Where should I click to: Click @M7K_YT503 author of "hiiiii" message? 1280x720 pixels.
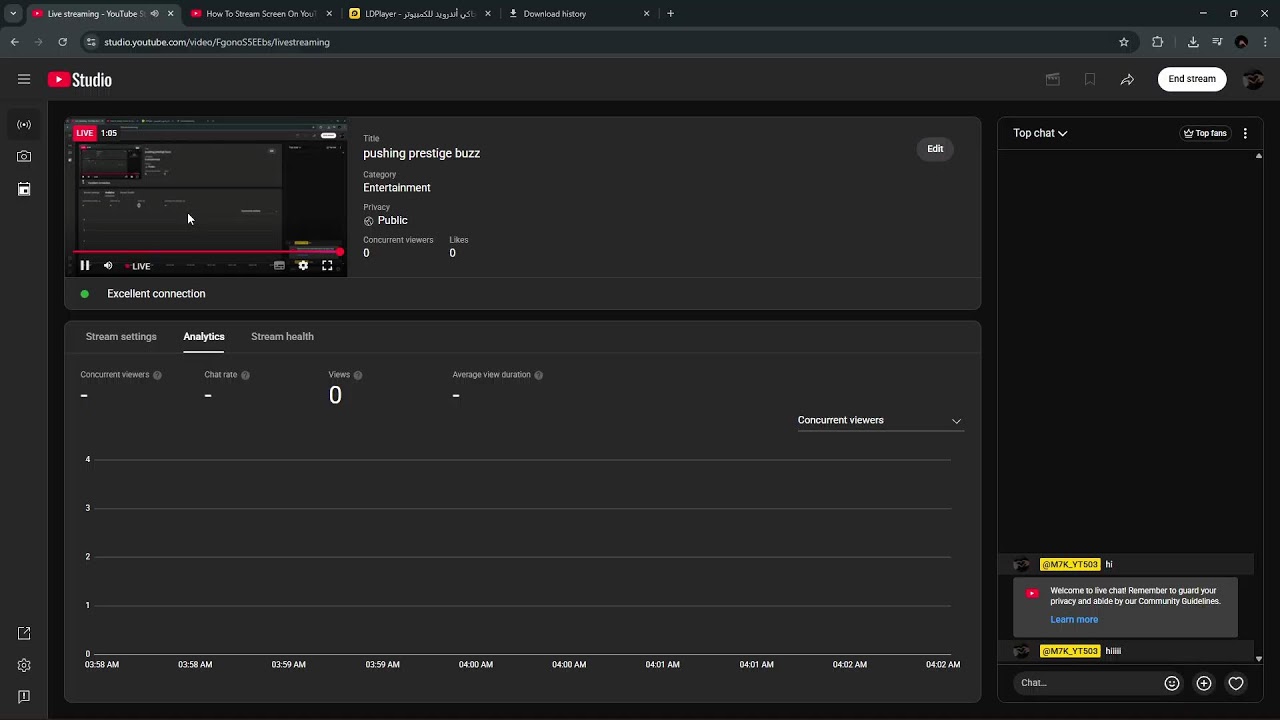point(1070,651)
